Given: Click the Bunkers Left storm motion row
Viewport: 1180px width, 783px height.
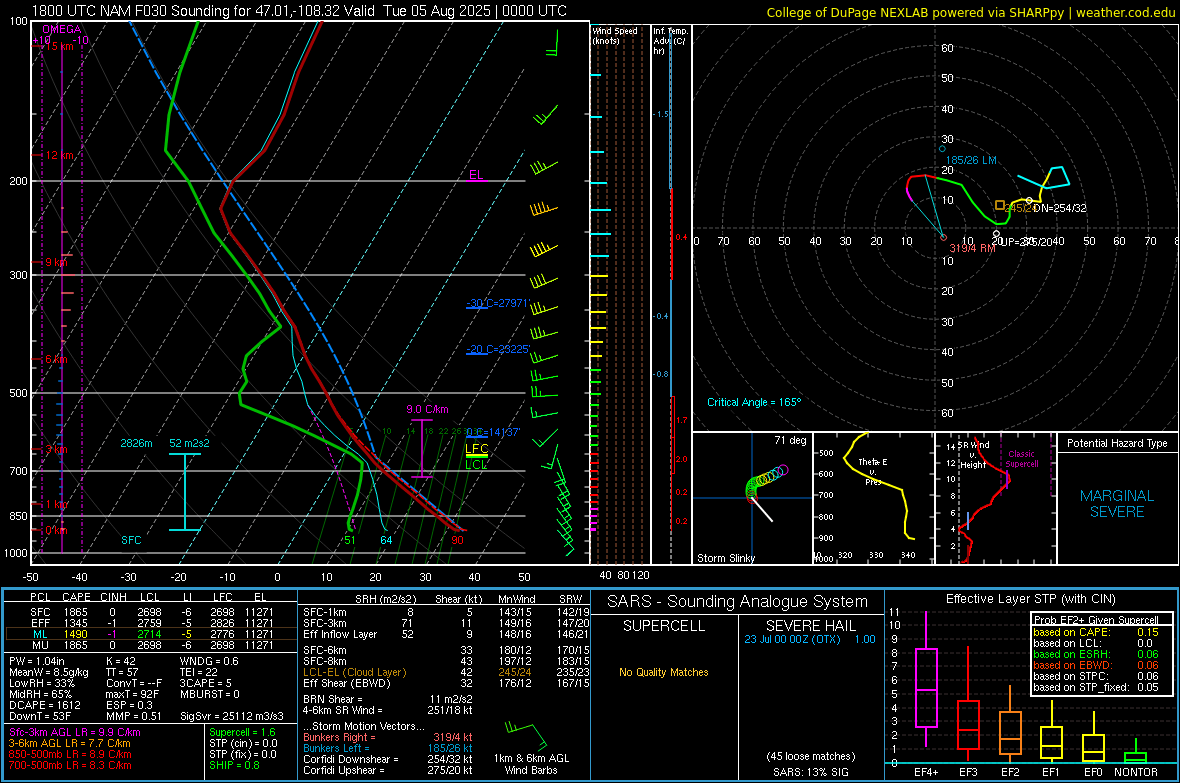Looking at the screenshot, I should coord(388,748).
